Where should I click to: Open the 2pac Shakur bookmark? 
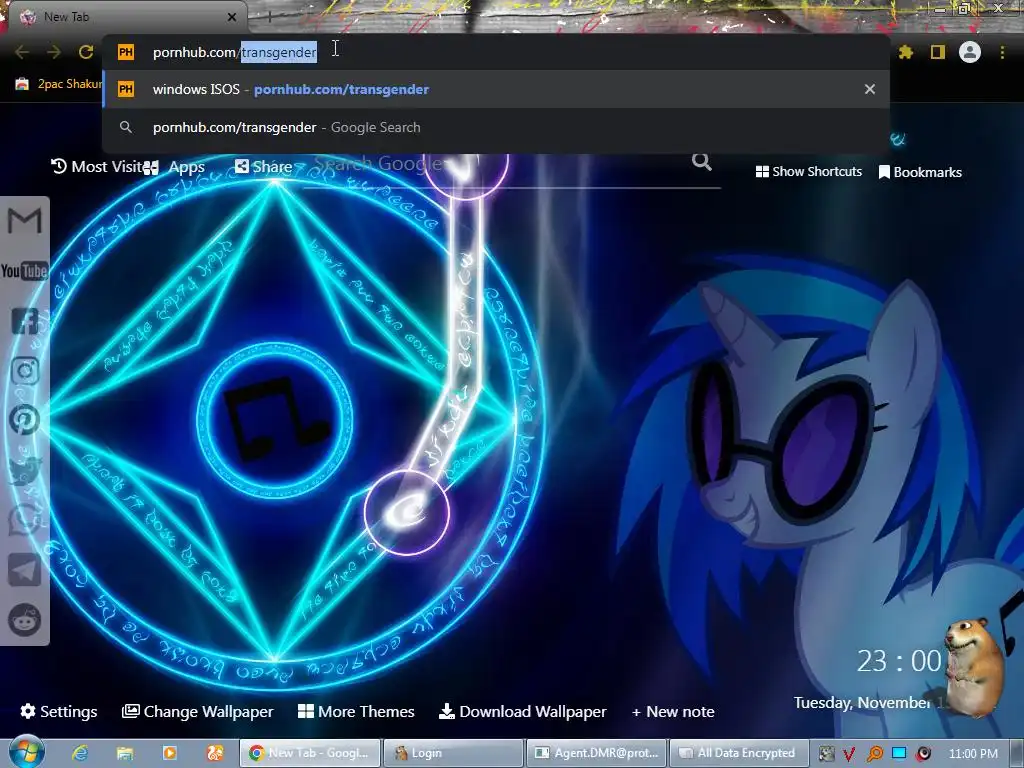click(x=59, y=84)
